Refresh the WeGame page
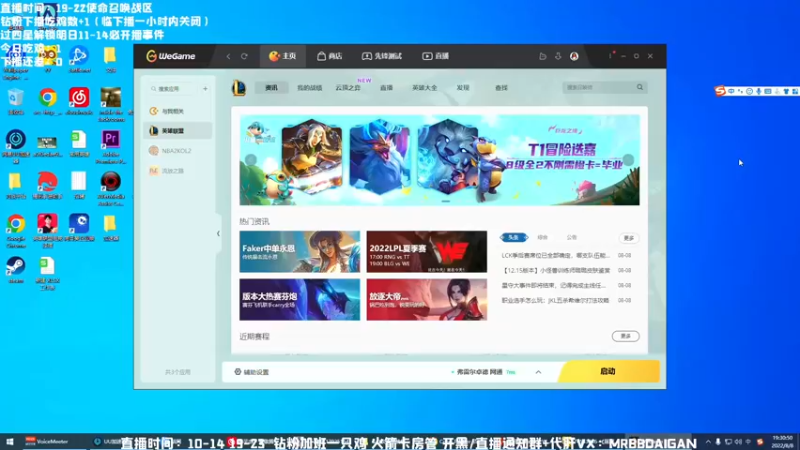The image size is (800, 450). point(244,56)
